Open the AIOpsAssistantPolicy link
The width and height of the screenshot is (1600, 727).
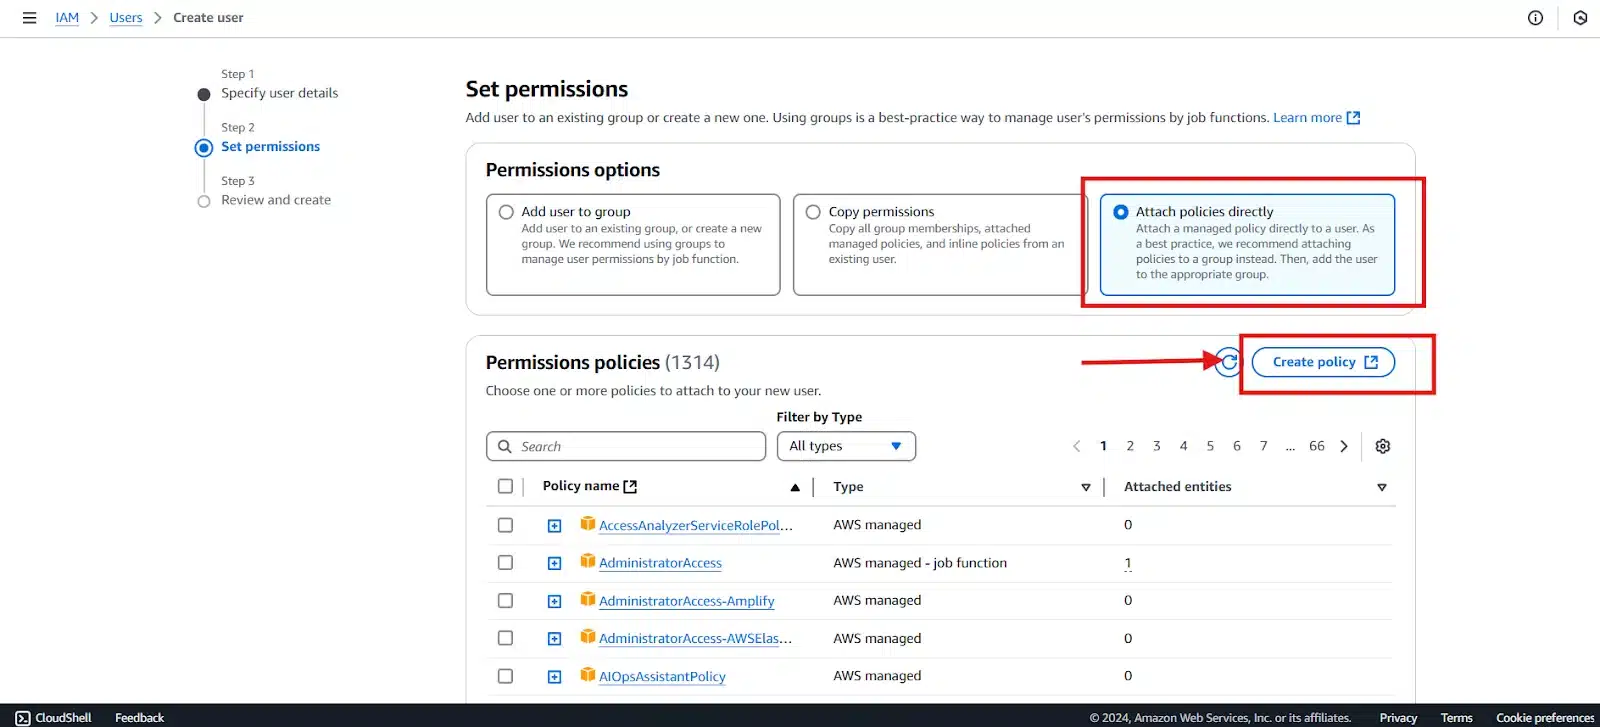[662, 677]
